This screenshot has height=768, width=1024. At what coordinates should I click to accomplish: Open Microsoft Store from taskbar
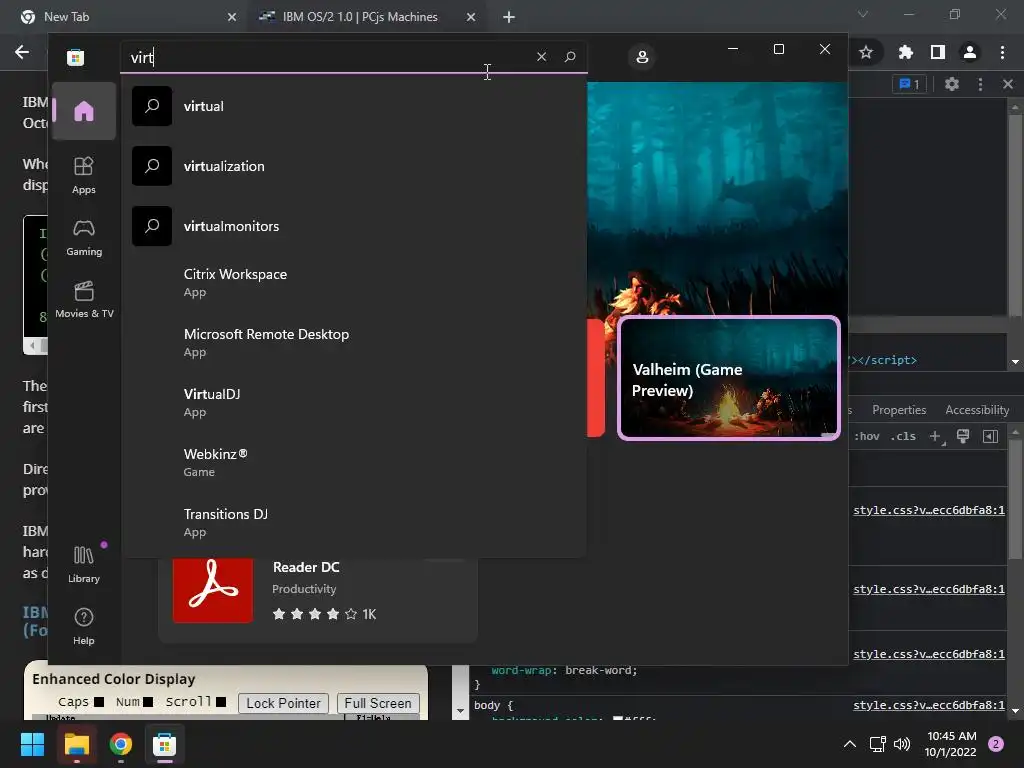(165, 744)
